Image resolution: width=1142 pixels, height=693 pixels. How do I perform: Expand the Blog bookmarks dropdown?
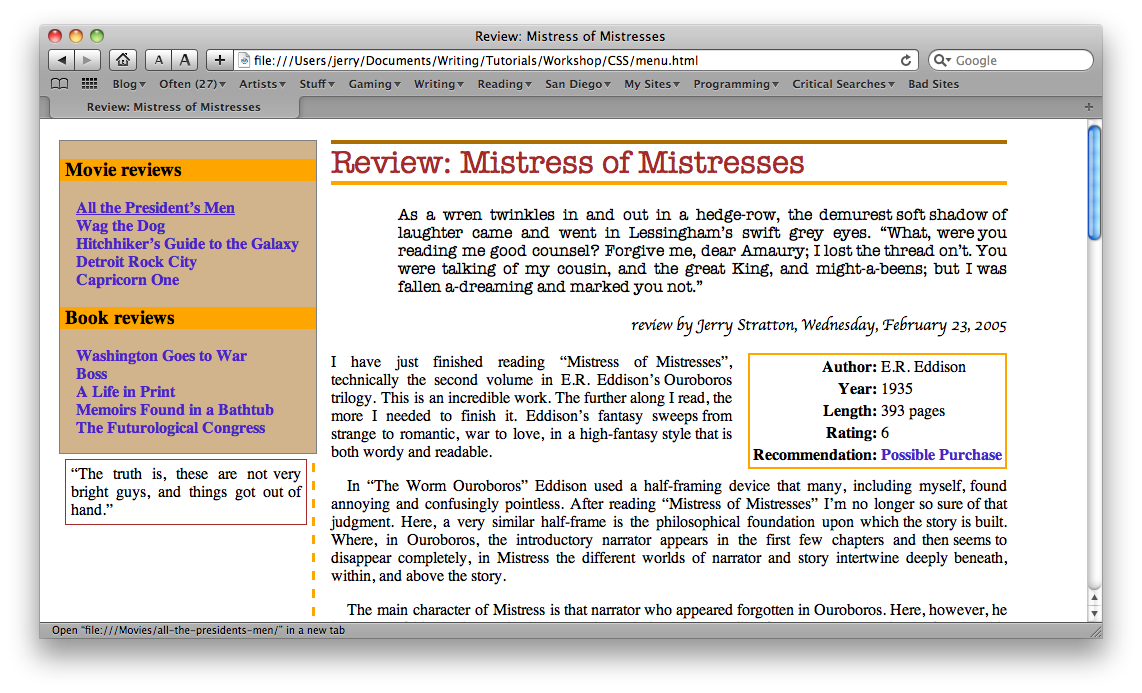tap(128, 84)
